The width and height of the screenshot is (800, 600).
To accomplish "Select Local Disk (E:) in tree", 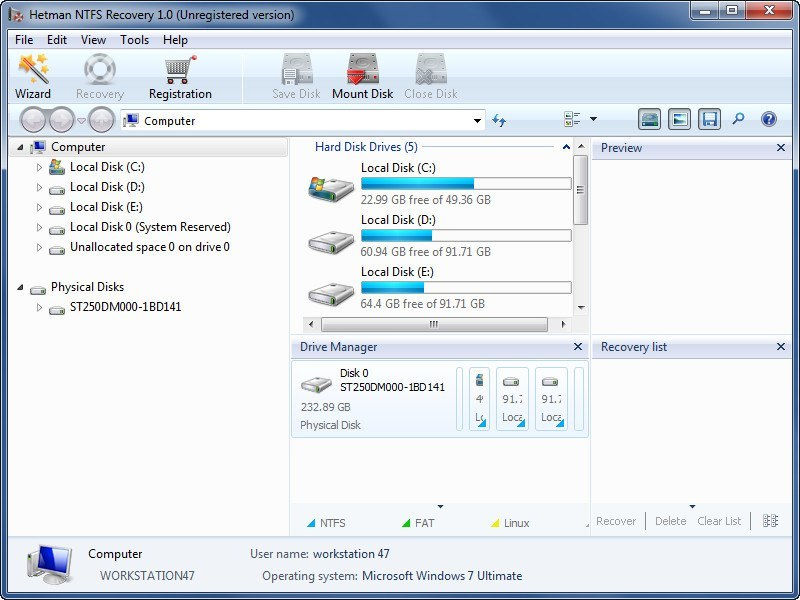I will (x=106, y=207).
